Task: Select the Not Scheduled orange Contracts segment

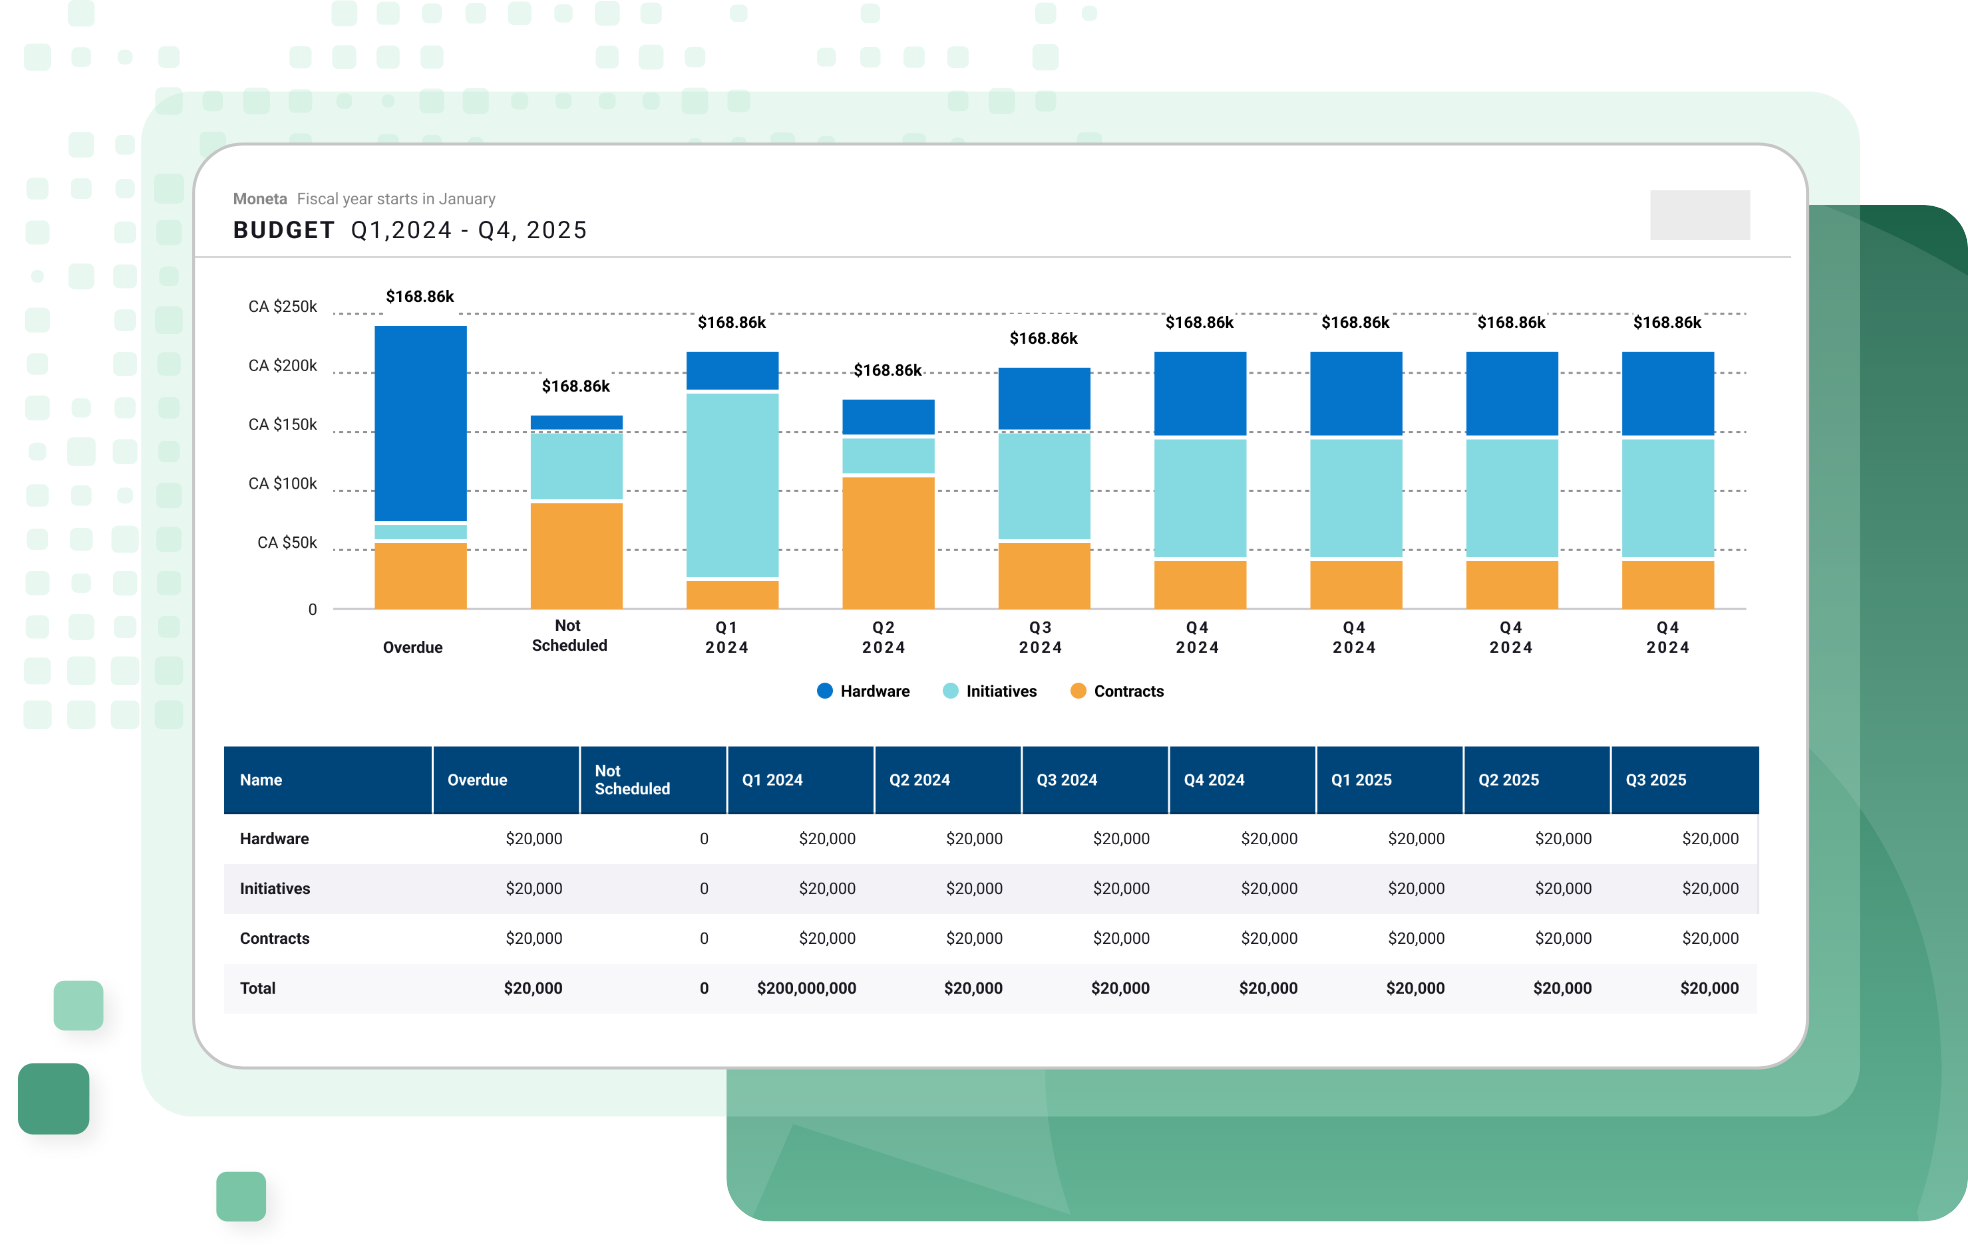Action: pyautogui.click(x=577, y=555)
